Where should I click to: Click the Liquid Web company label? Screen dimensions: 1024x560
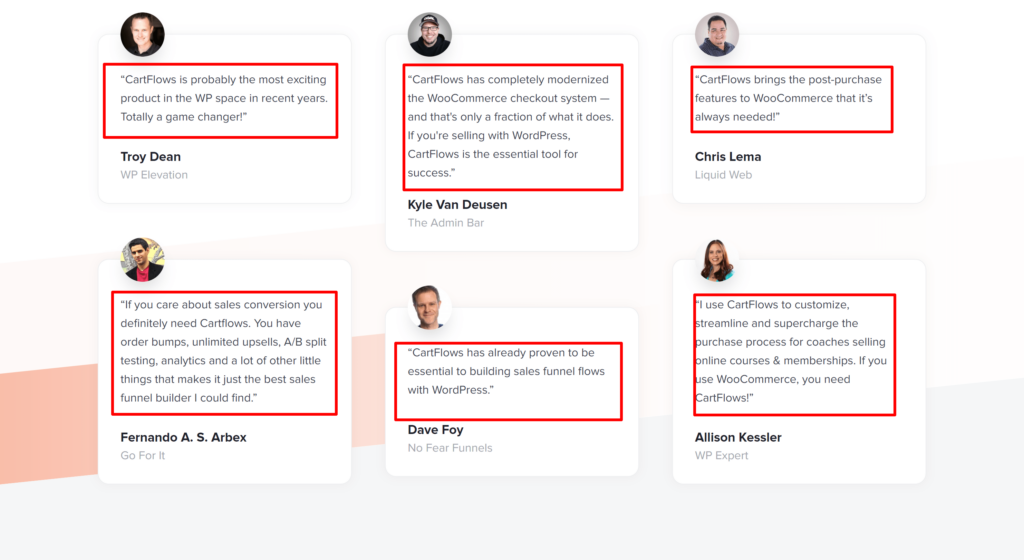(723, 175)
